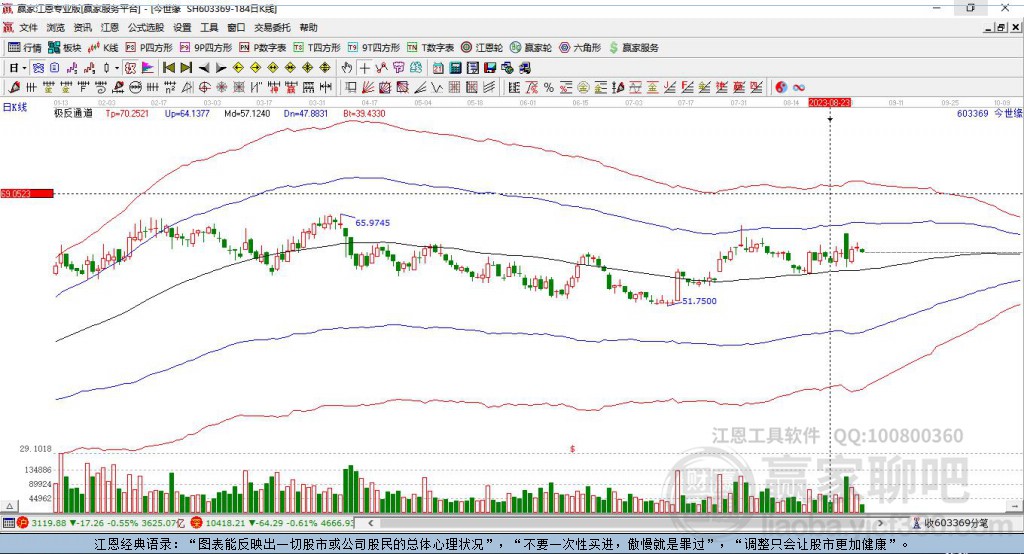Viewport: 1024px width, 554px height.
Task: Open the 江恩 menu
Action: (110, 27)
